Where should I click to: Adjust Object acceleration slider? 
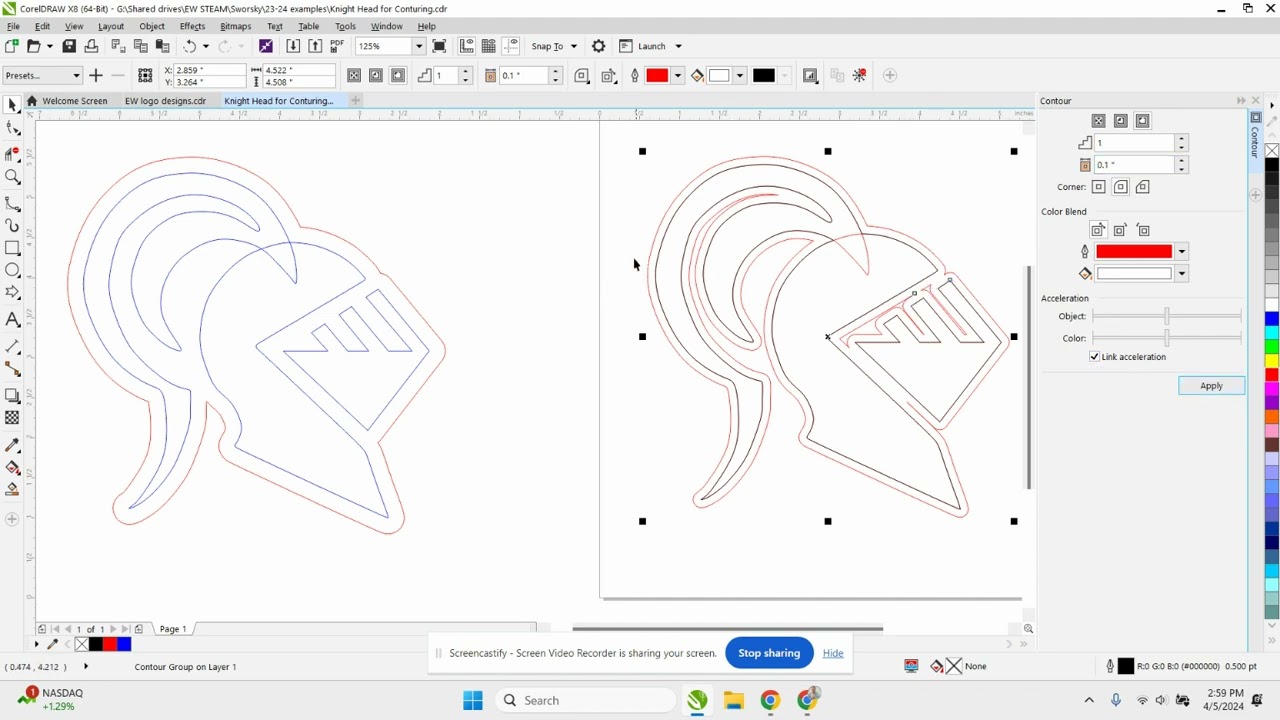tap(1167, 316)
